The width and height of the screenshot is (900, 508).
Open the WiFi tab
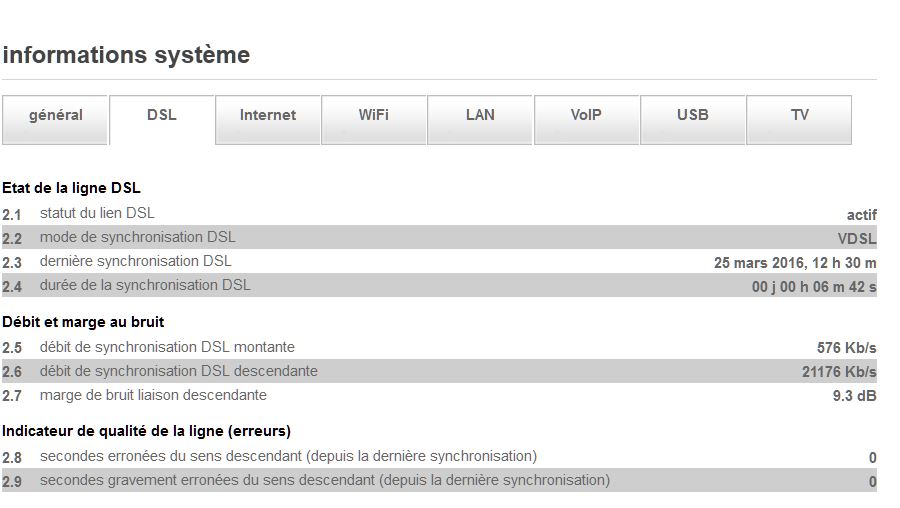tap(374, 116)
